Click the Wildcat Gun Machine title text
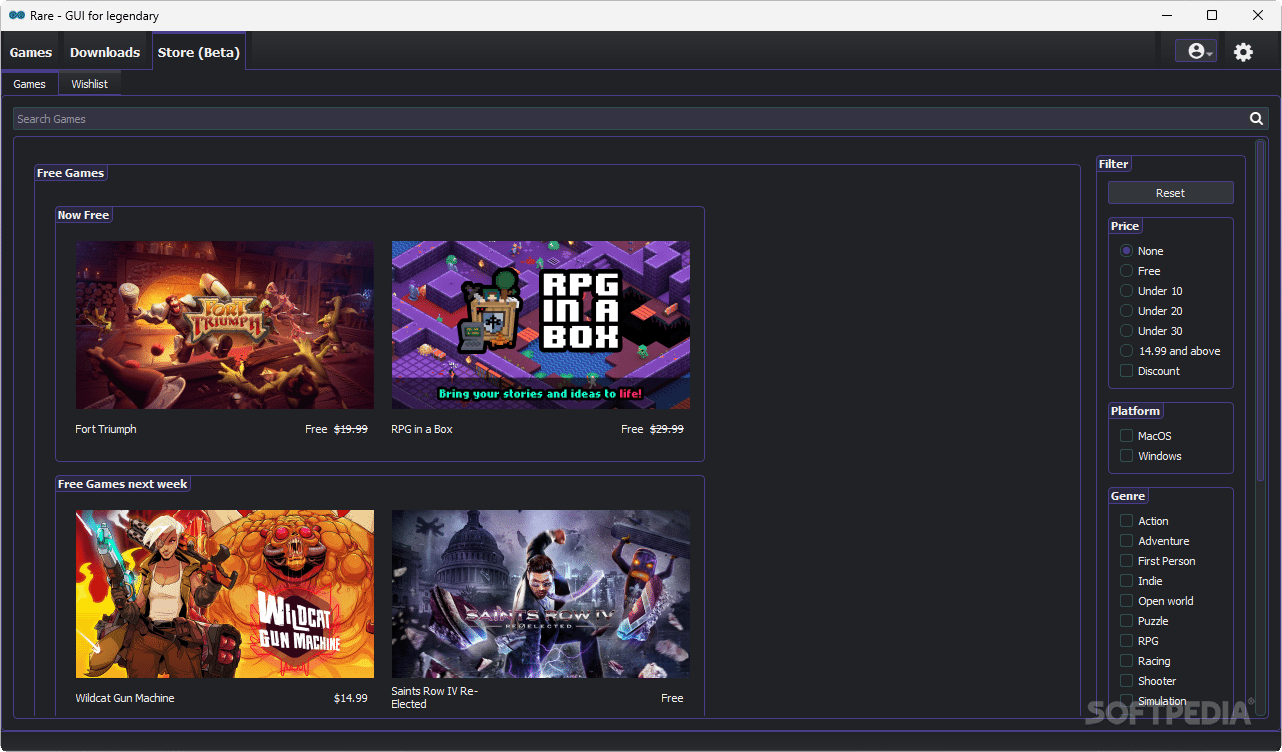This screenshot has height=752, width=1282. click(x=125, y=698)
